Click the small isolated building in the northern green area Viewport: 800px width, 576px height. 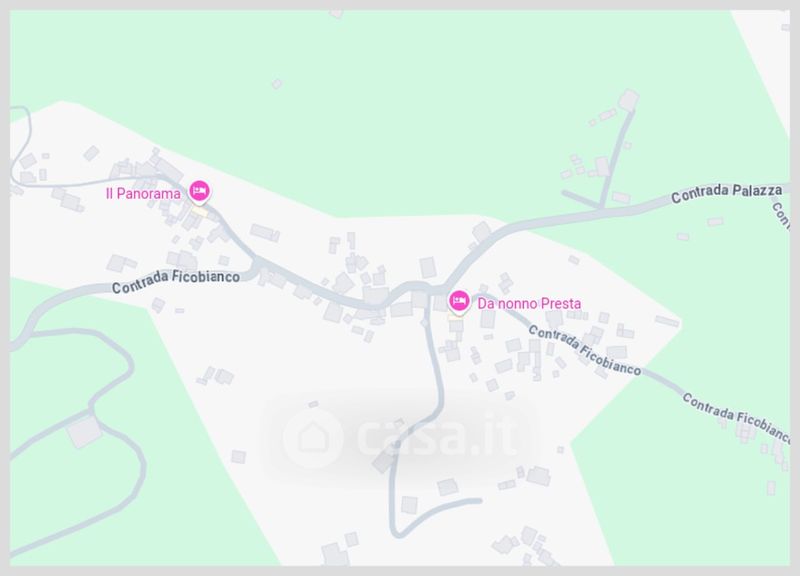click(x=277, y=84)
